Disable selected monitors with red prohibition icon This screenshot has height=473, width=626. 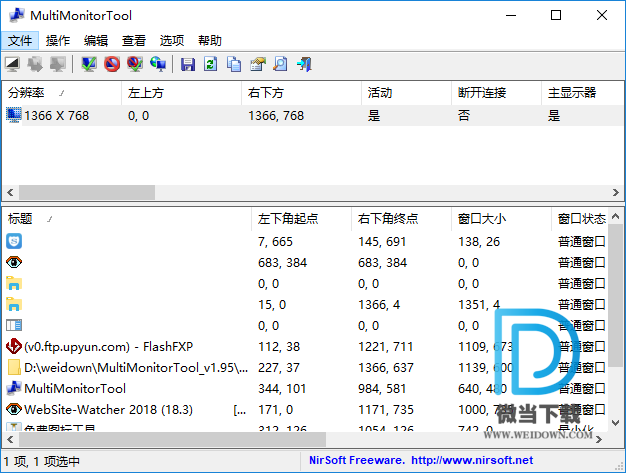(x=112, y=64)
